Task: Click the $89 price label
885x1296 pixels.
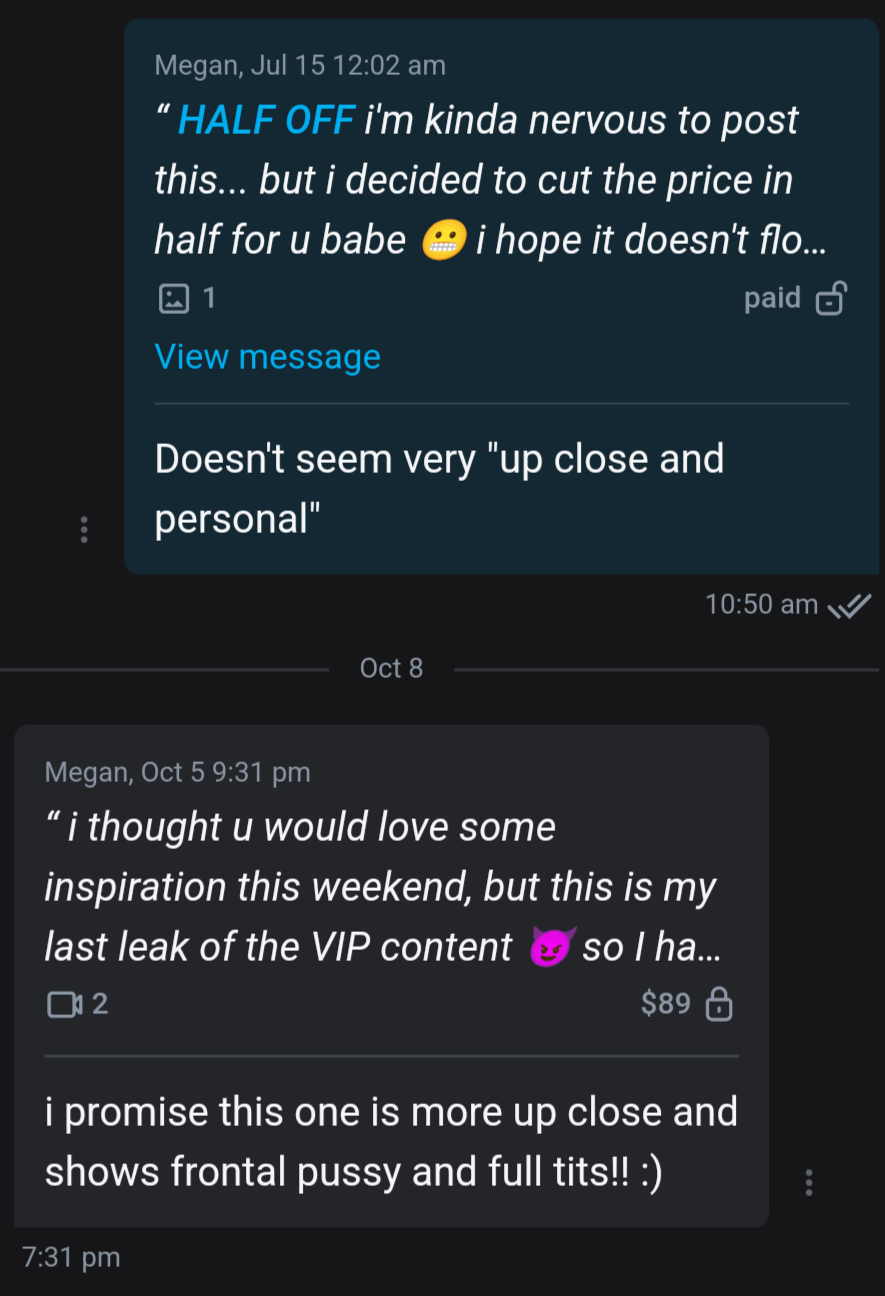Action: point(666,1004)
